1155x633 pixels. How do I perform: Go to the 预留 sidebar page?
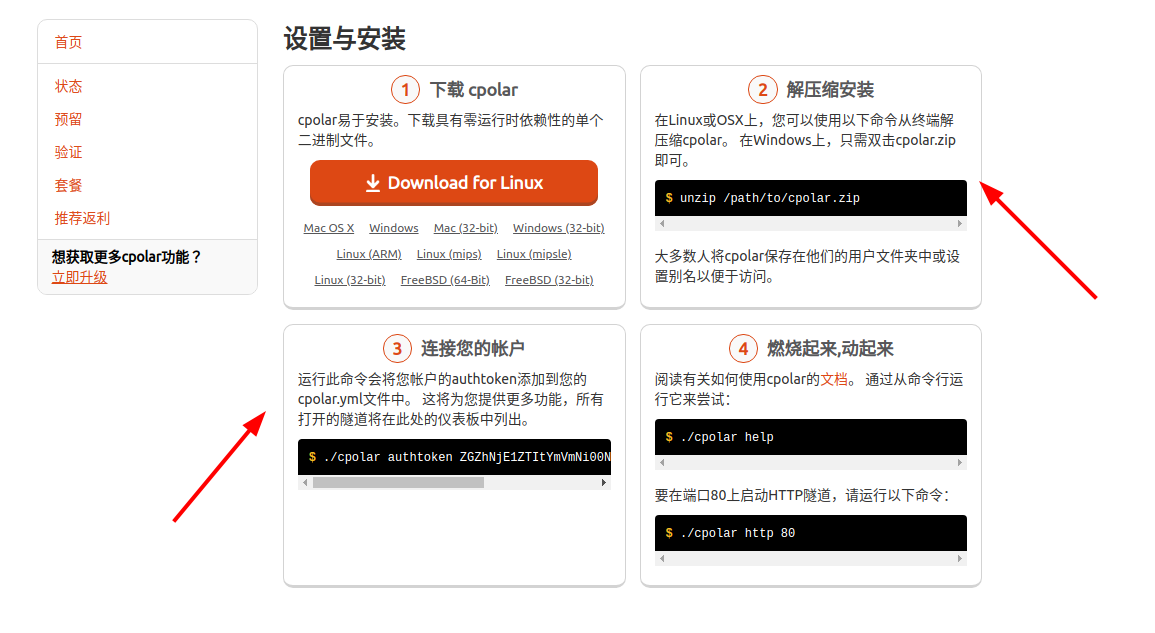[69, 119]
